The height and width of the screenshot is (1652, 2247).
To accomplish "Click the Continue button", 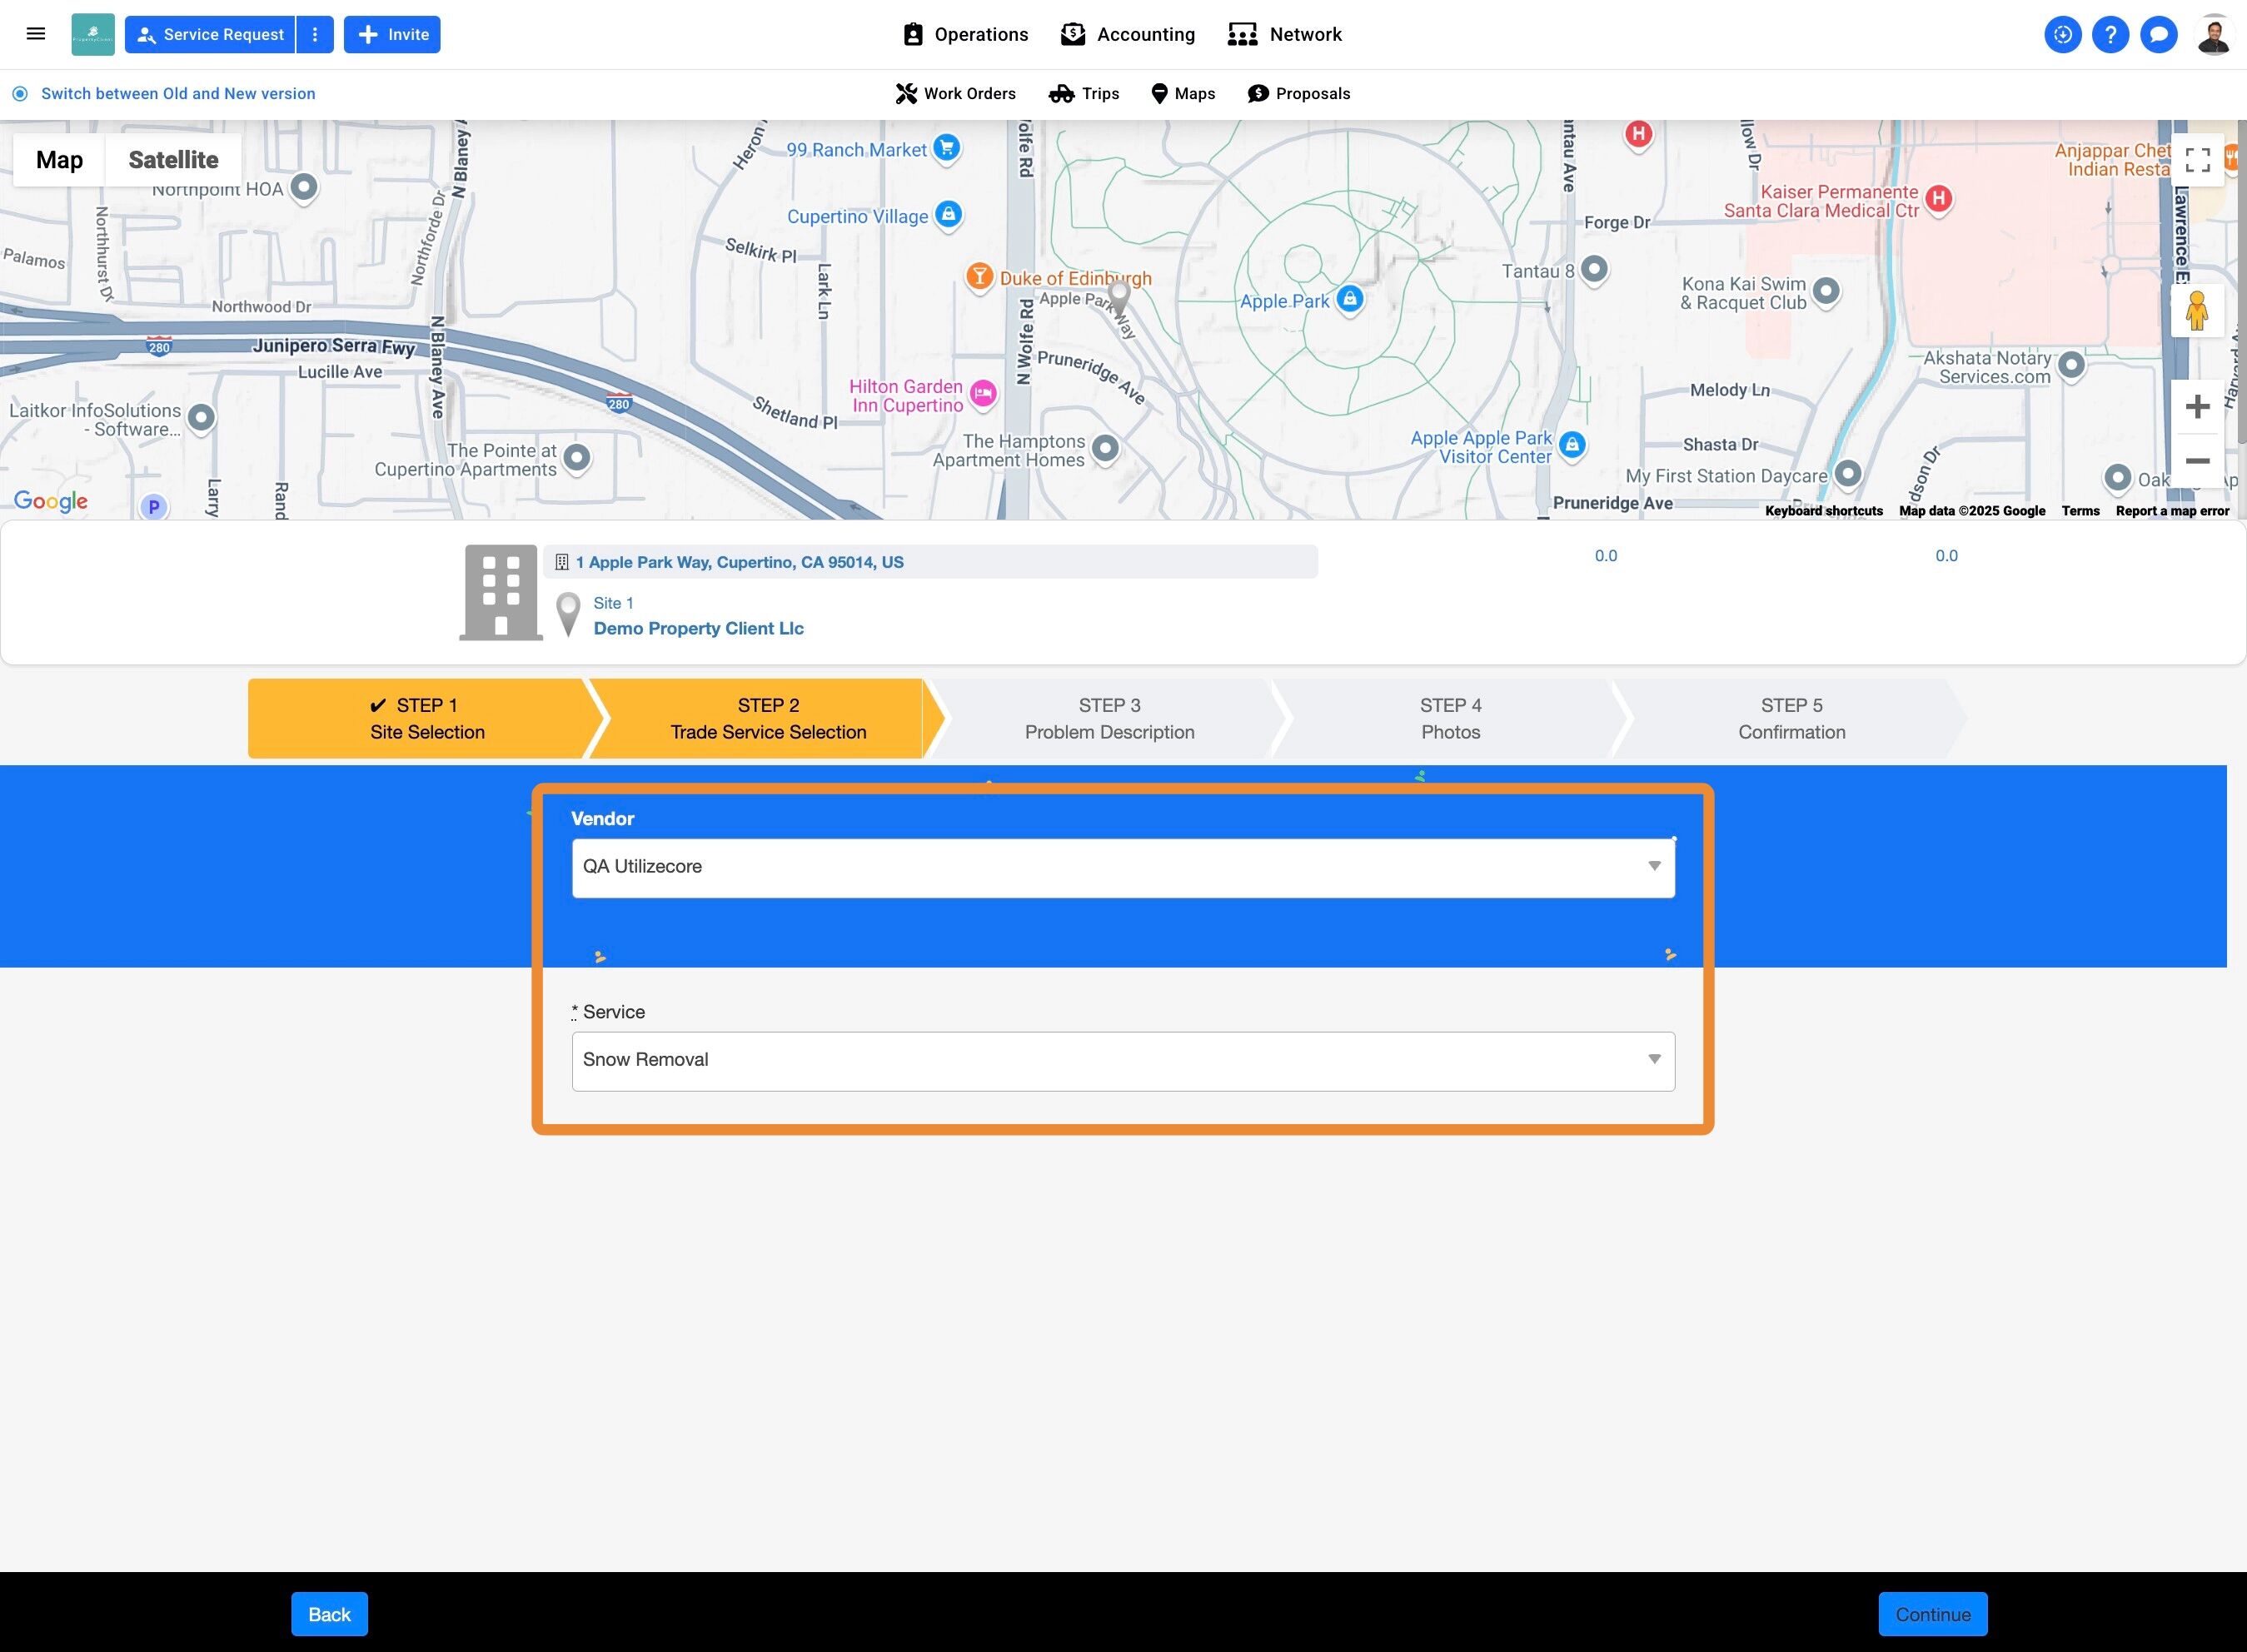I will (x=1932, y=1614).
